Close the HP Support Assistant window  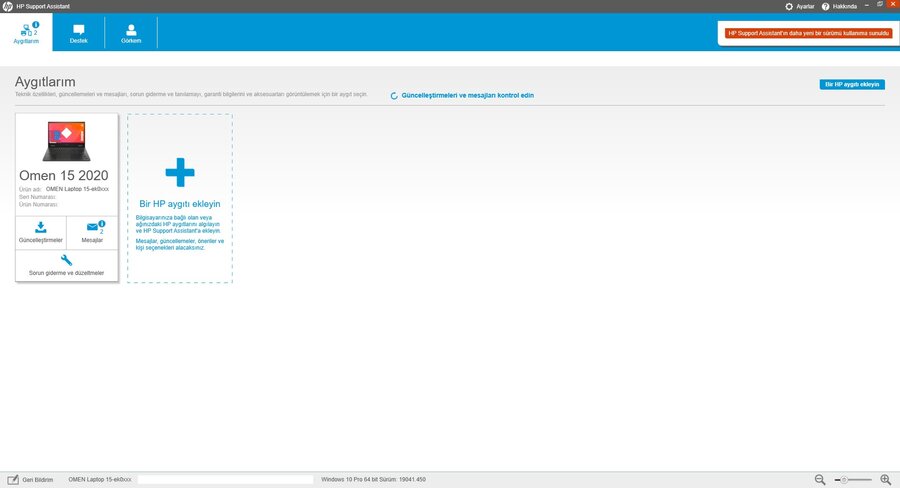[893, 5]
